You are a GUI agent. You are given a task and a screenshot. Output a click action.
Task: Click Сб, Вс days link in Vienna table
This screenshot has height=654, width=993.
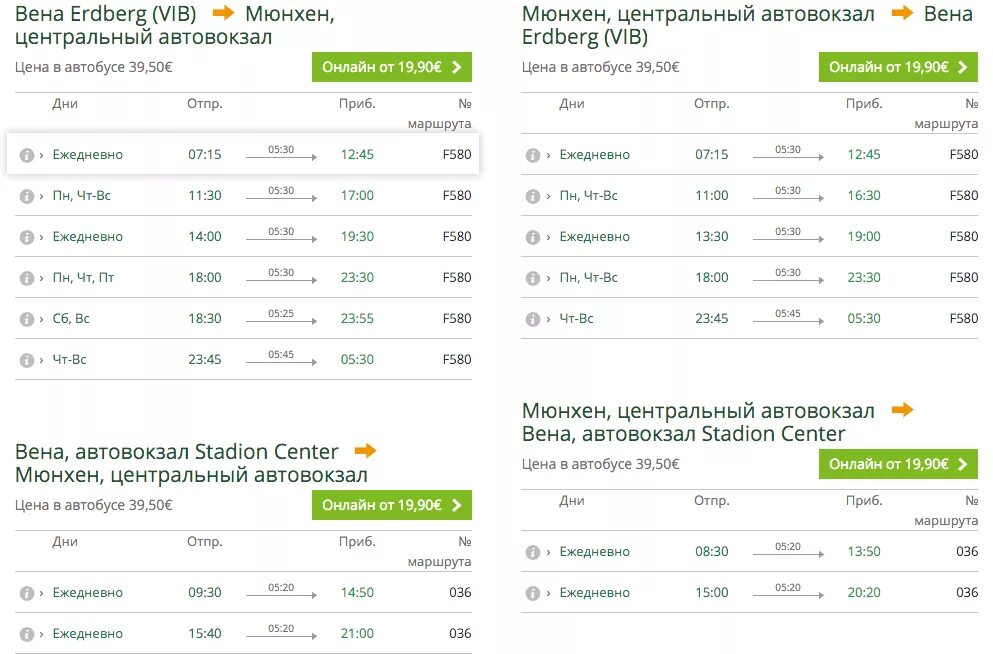tap(71, 318)
